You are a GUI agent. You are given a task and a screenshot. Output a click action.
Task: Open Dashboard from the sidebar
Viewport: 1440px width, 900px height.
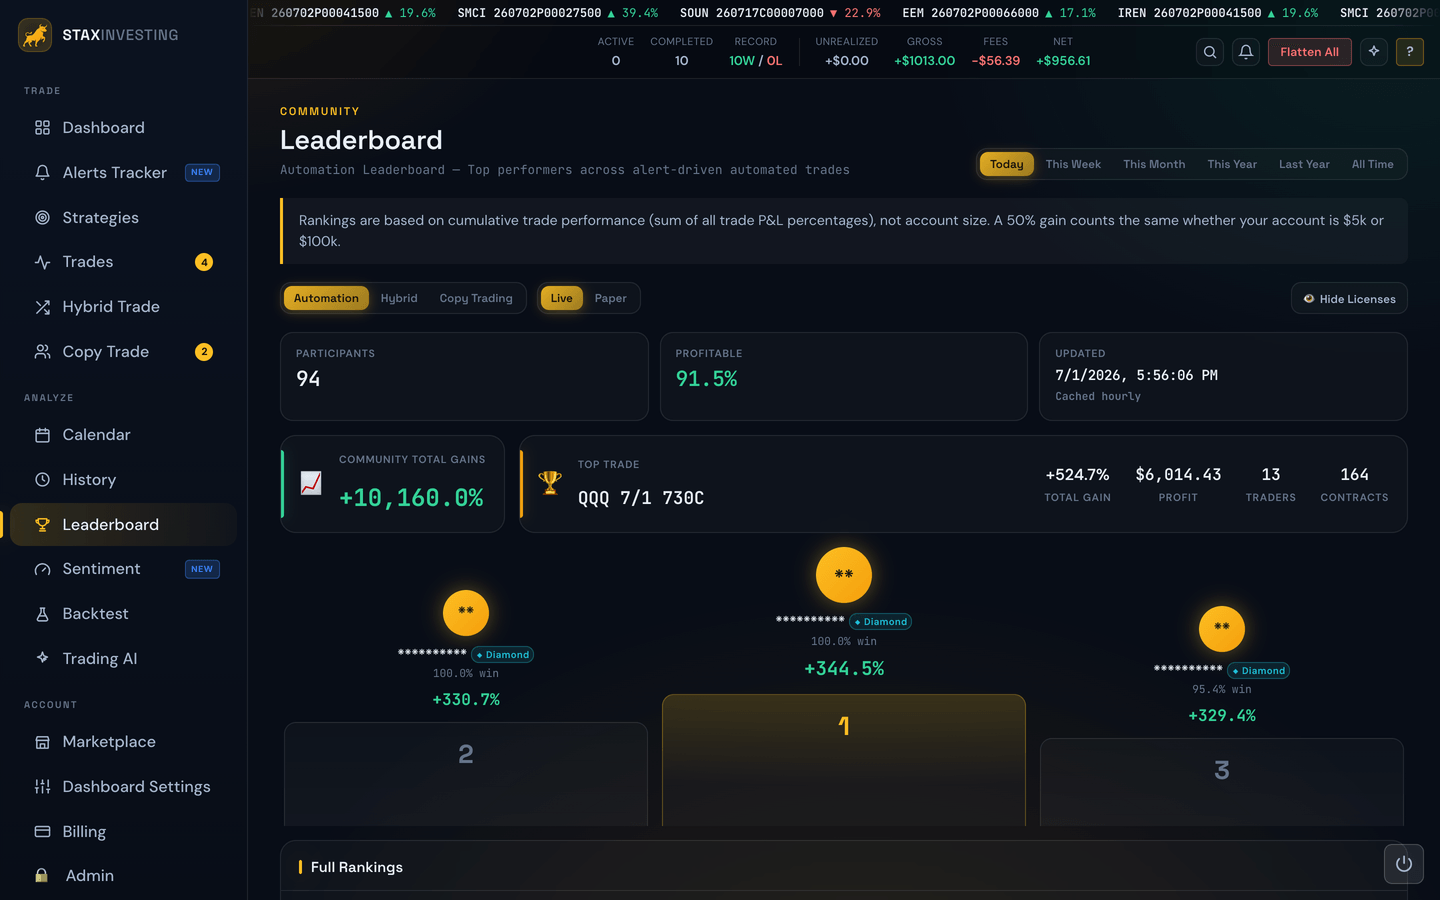click(123, 128)
